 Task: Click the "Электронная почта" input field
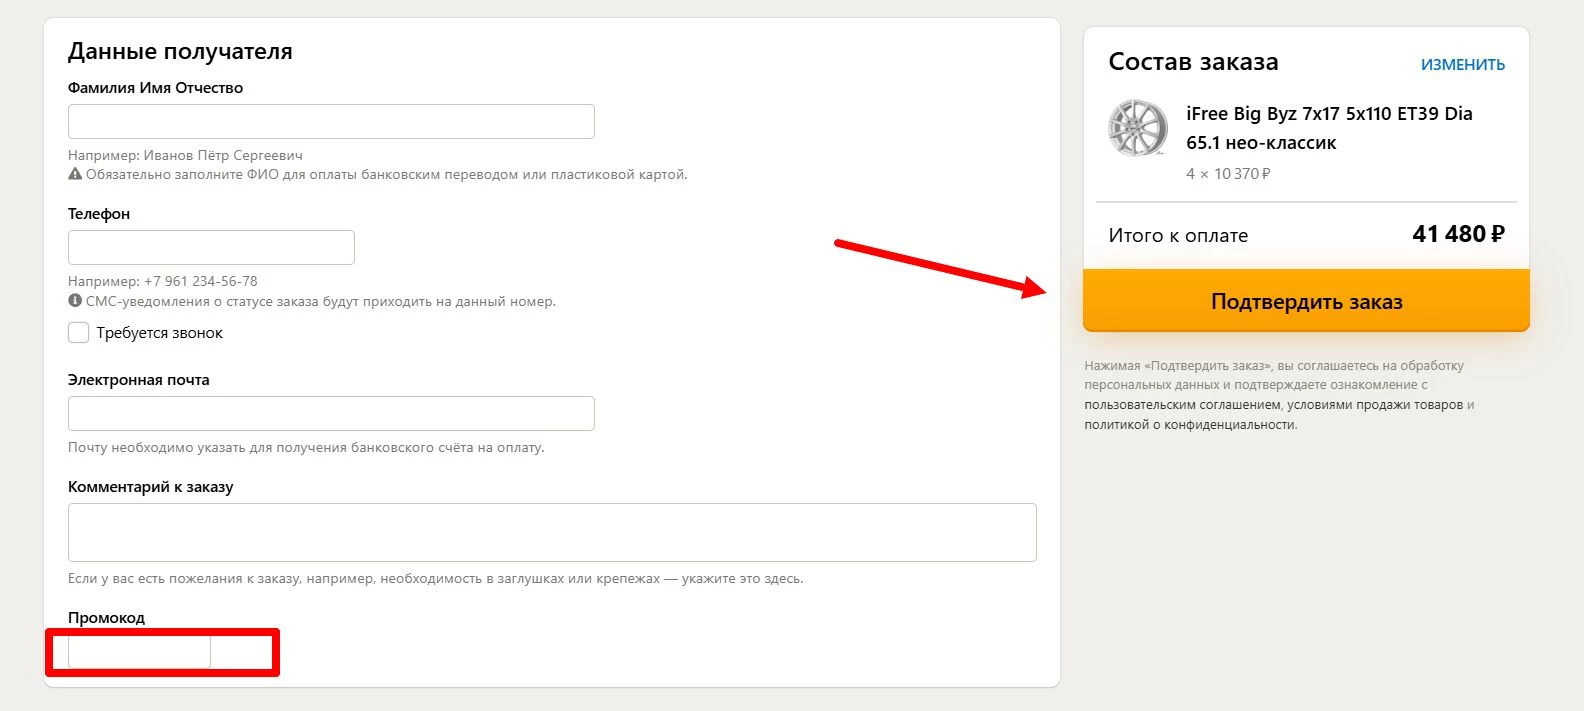pos(331,414)
